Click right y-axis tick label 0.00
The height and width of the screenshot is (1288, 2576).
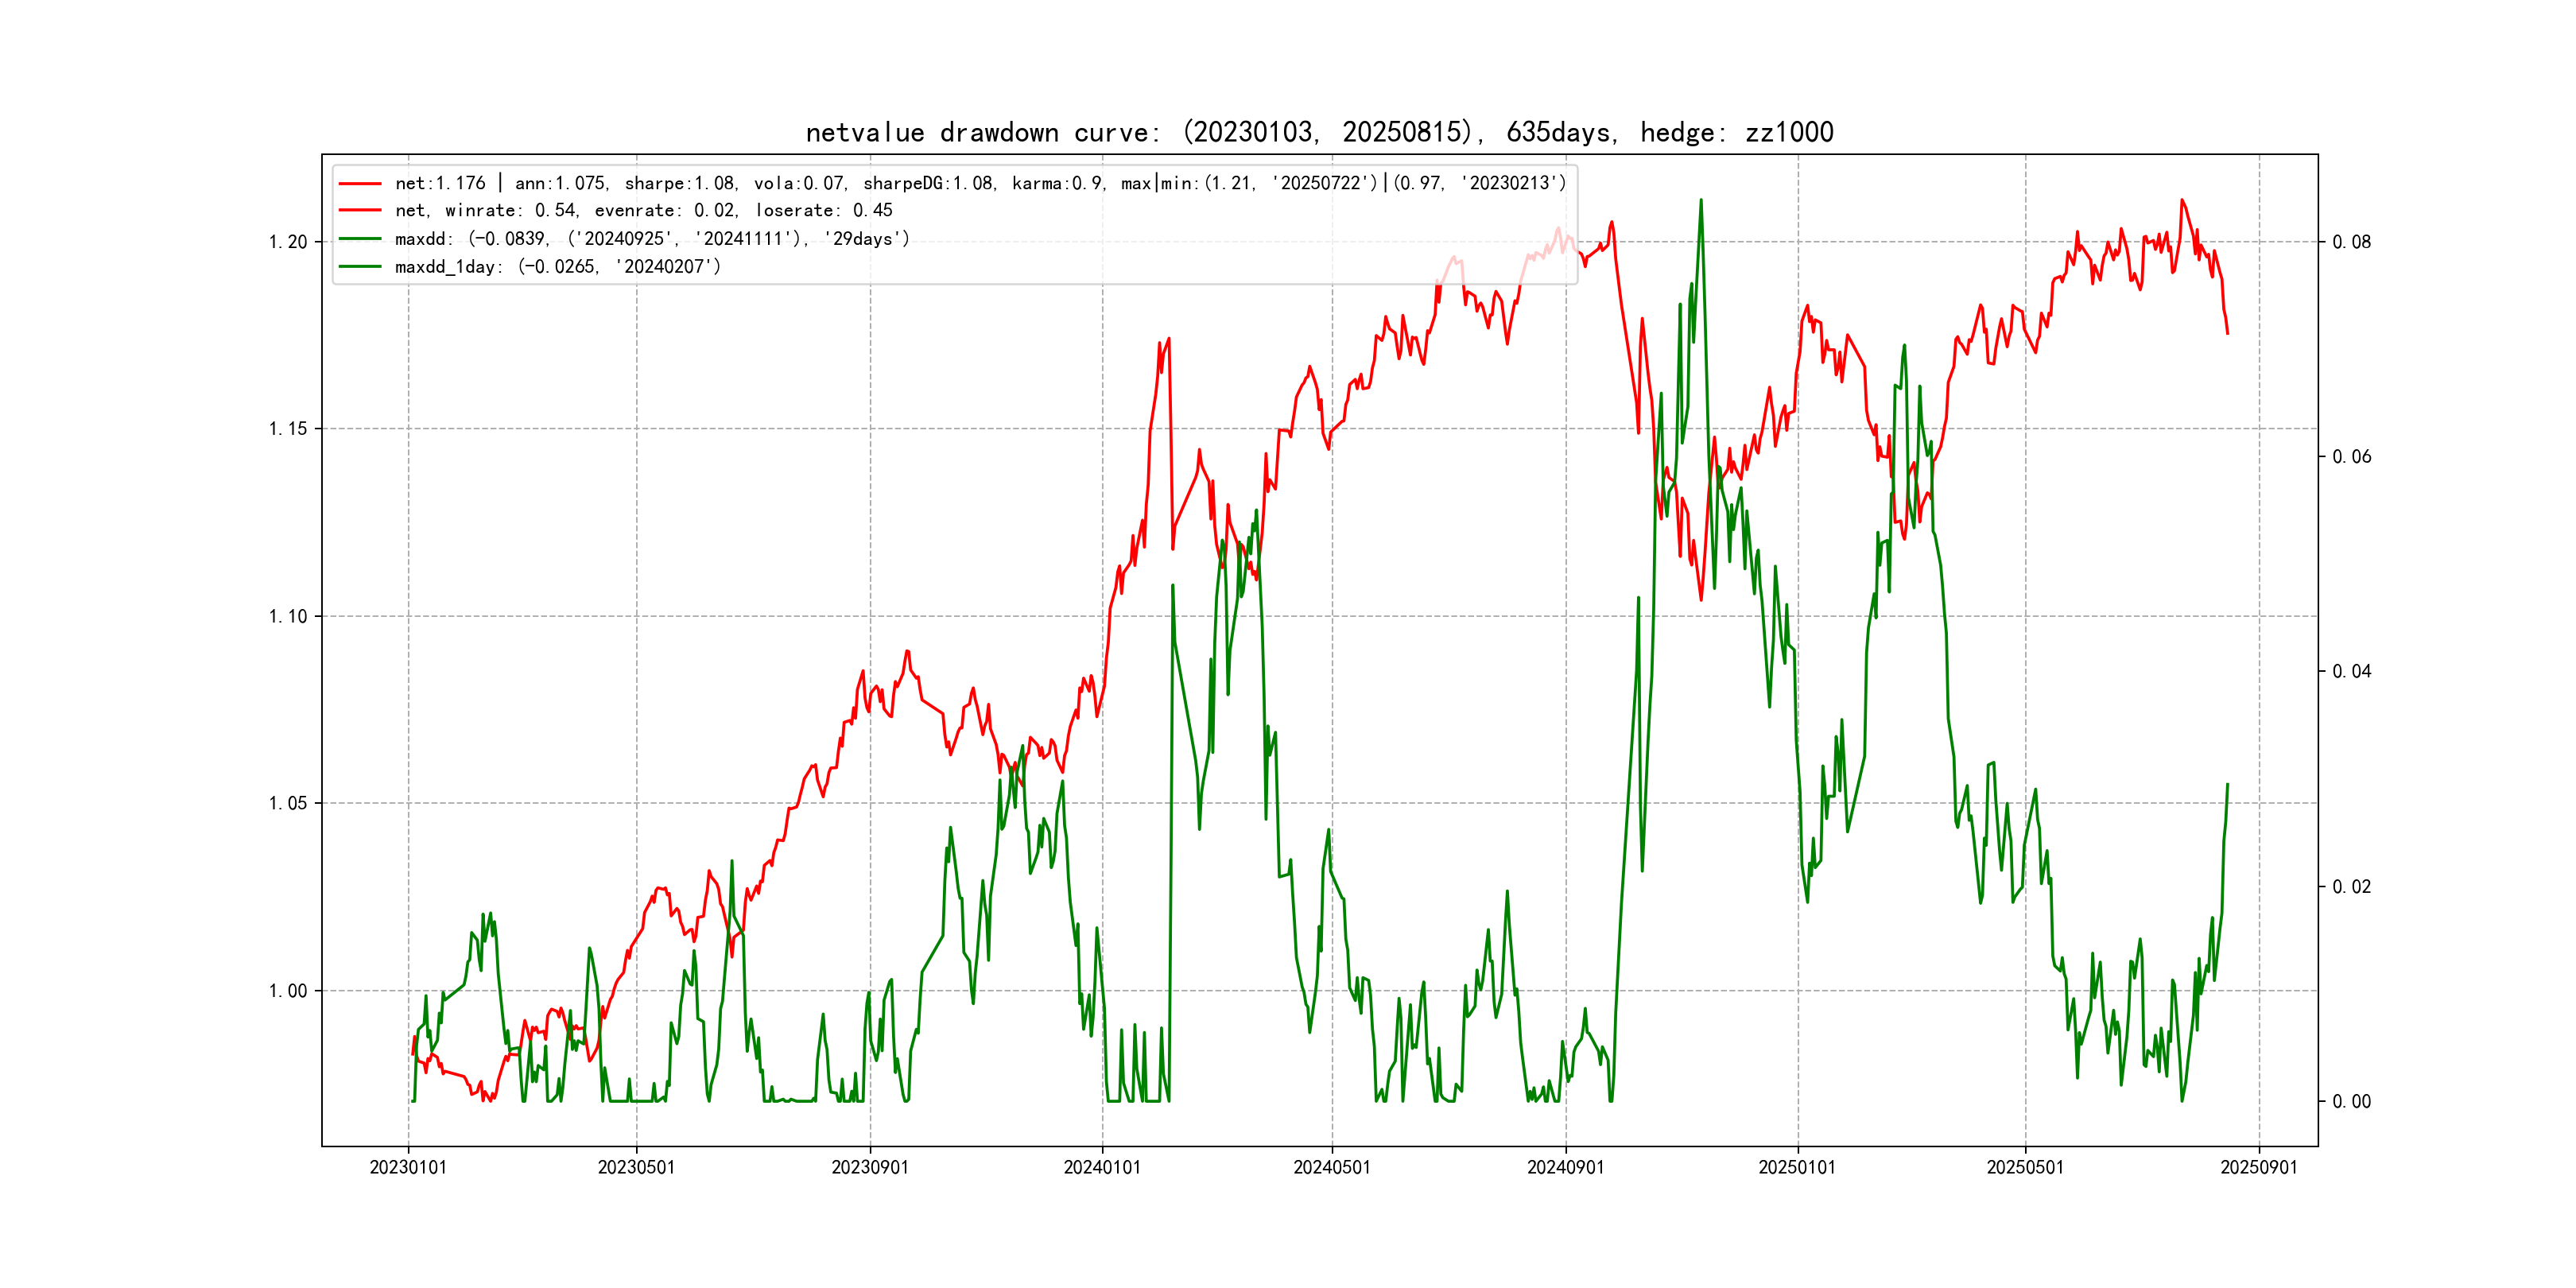[x=2351, y=1102]
